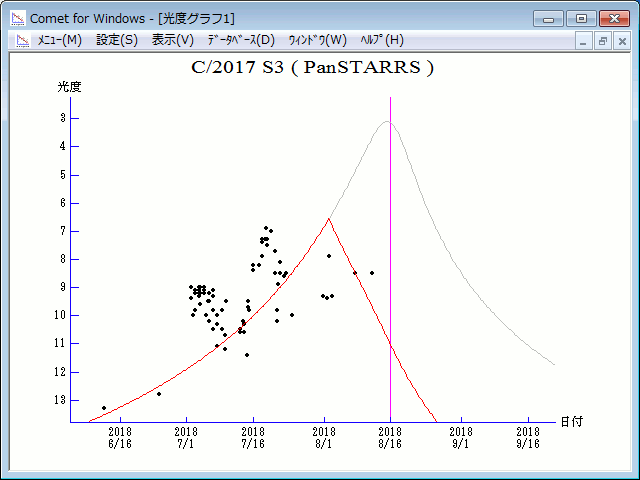Open the データベース(D) database menu
The image size is (640, 480).
pos(240,40)
